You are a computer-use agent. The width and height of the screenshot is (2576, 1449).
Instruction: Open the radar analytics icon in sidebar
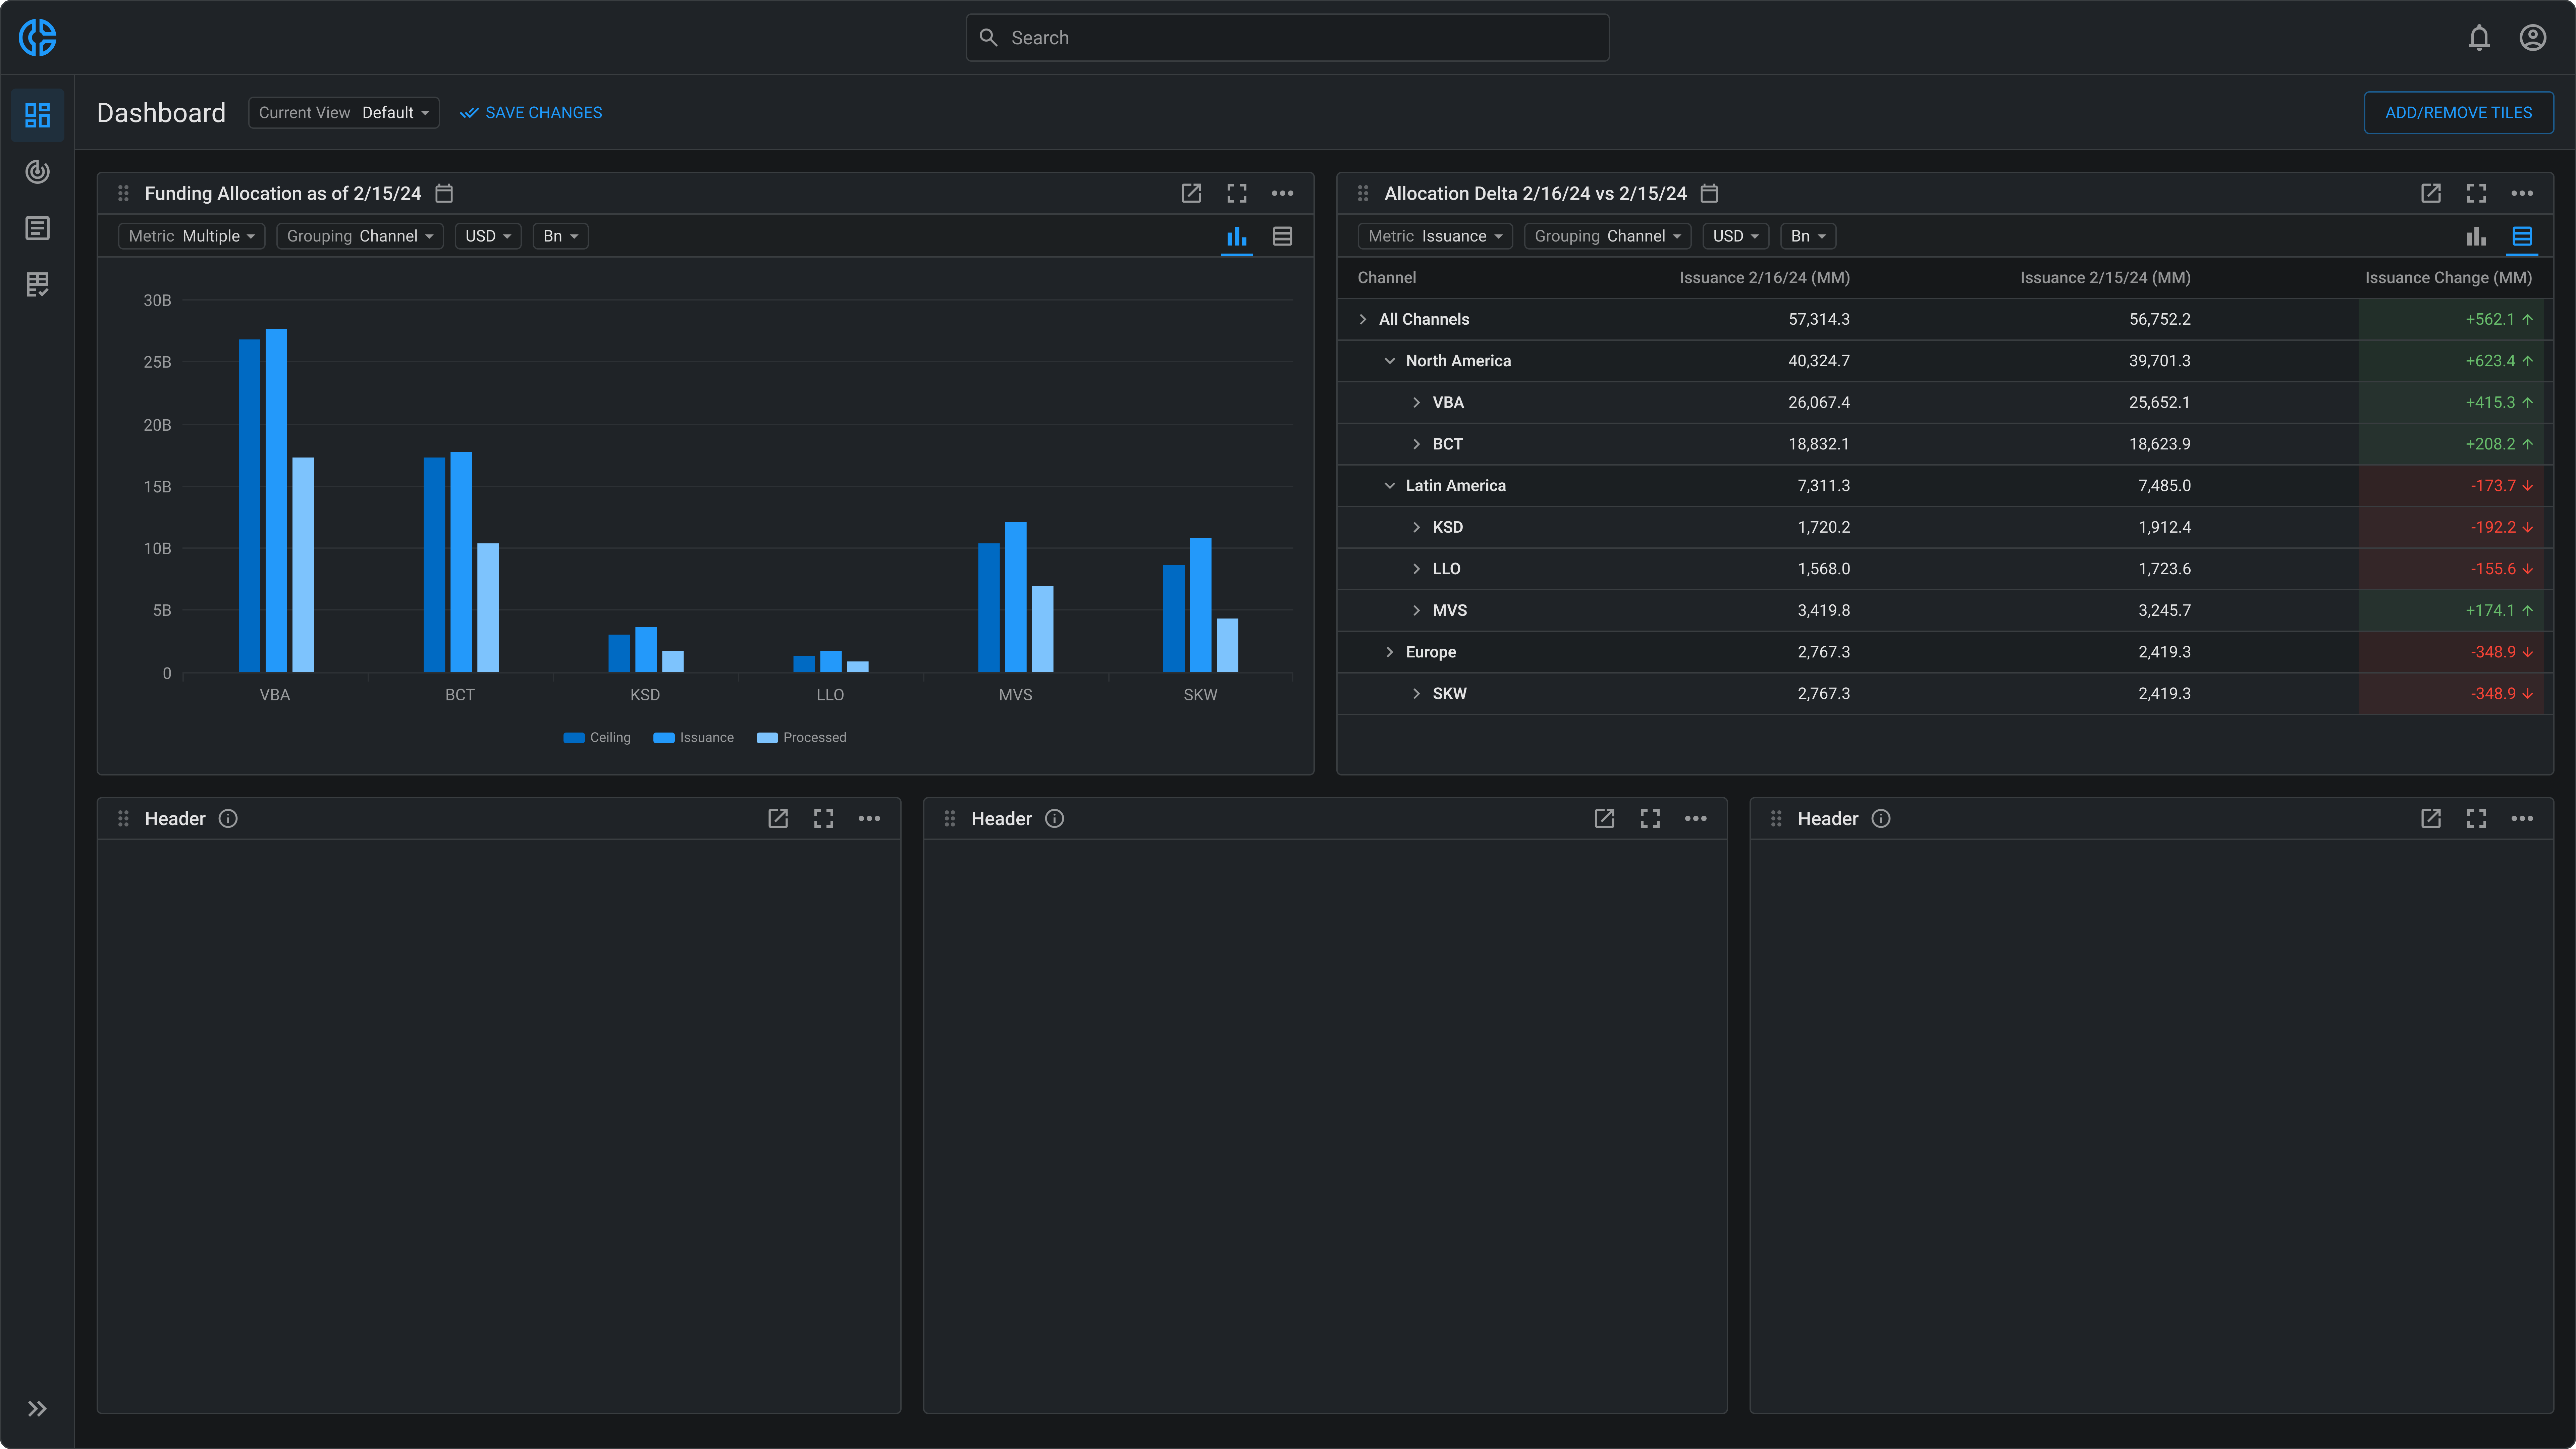(37, 172)
